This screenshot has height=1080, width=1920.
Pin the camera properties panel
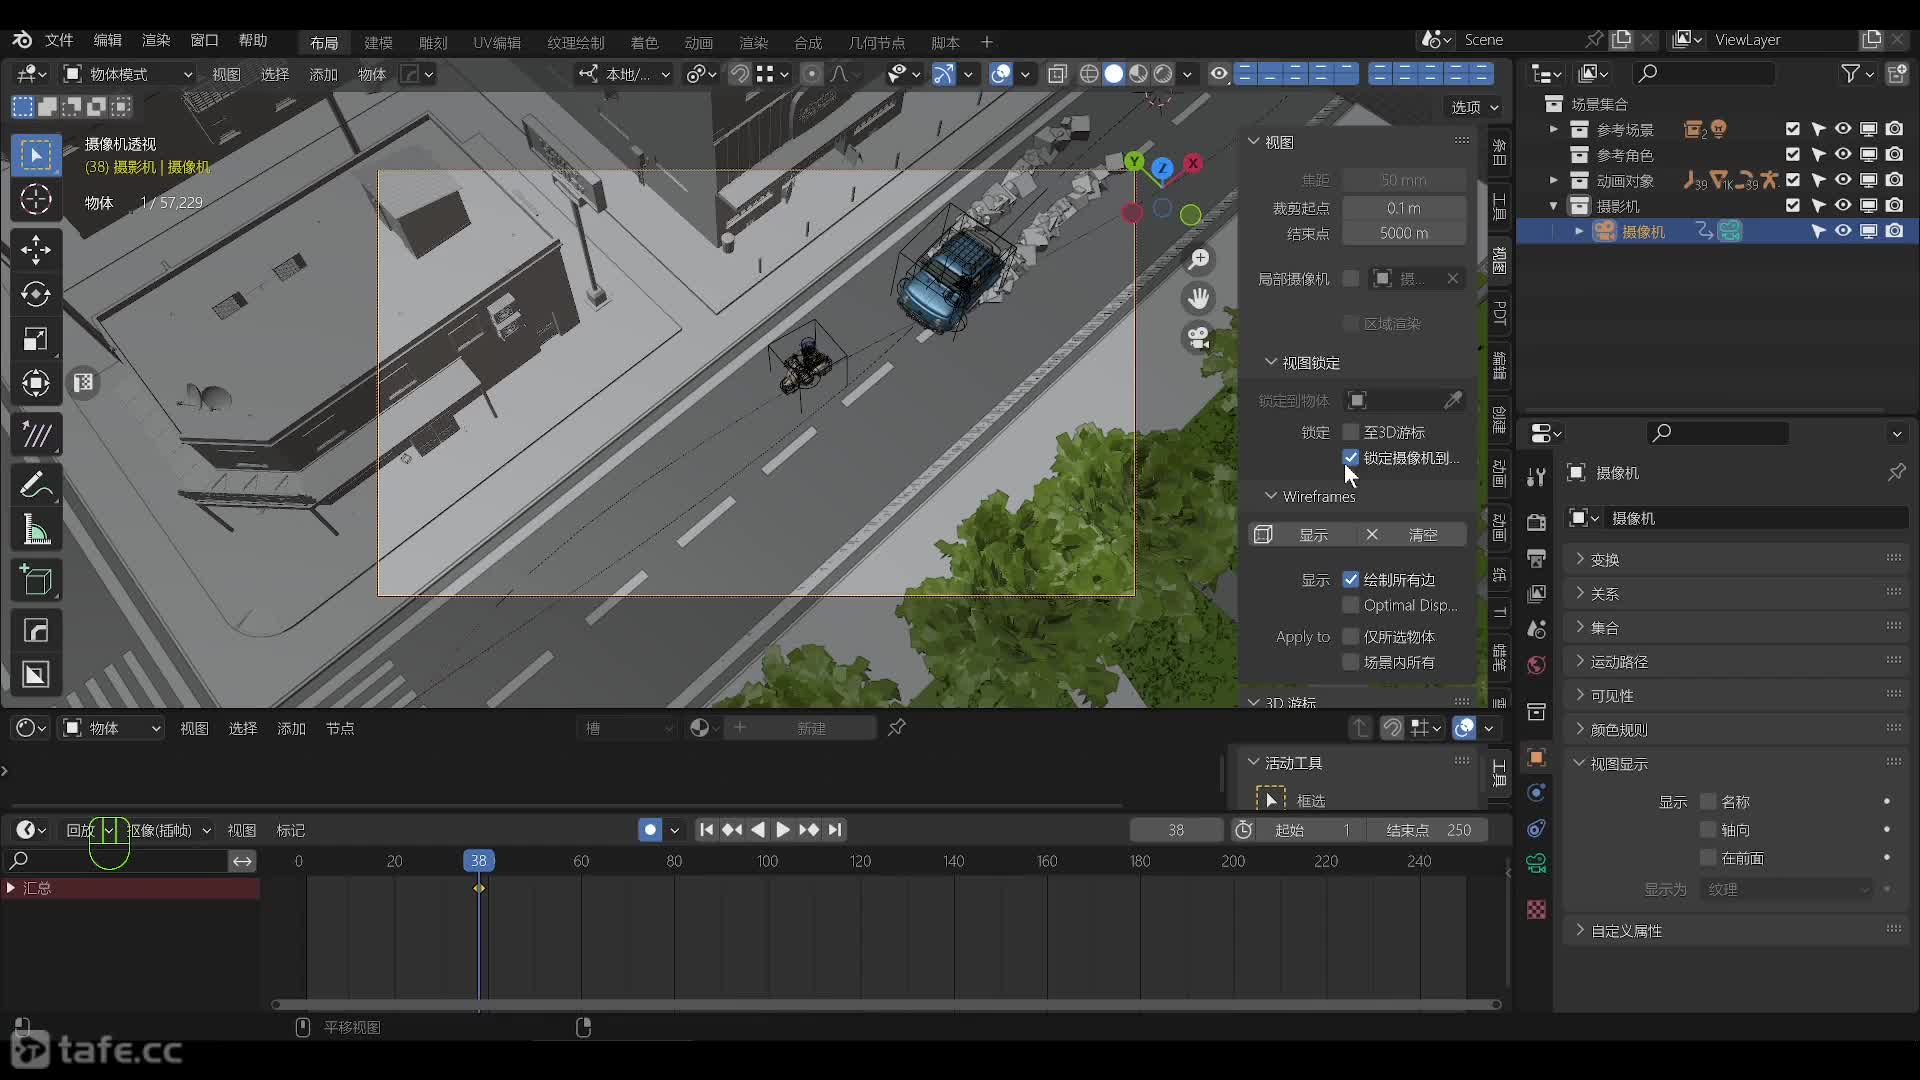tap(1896, 472)
